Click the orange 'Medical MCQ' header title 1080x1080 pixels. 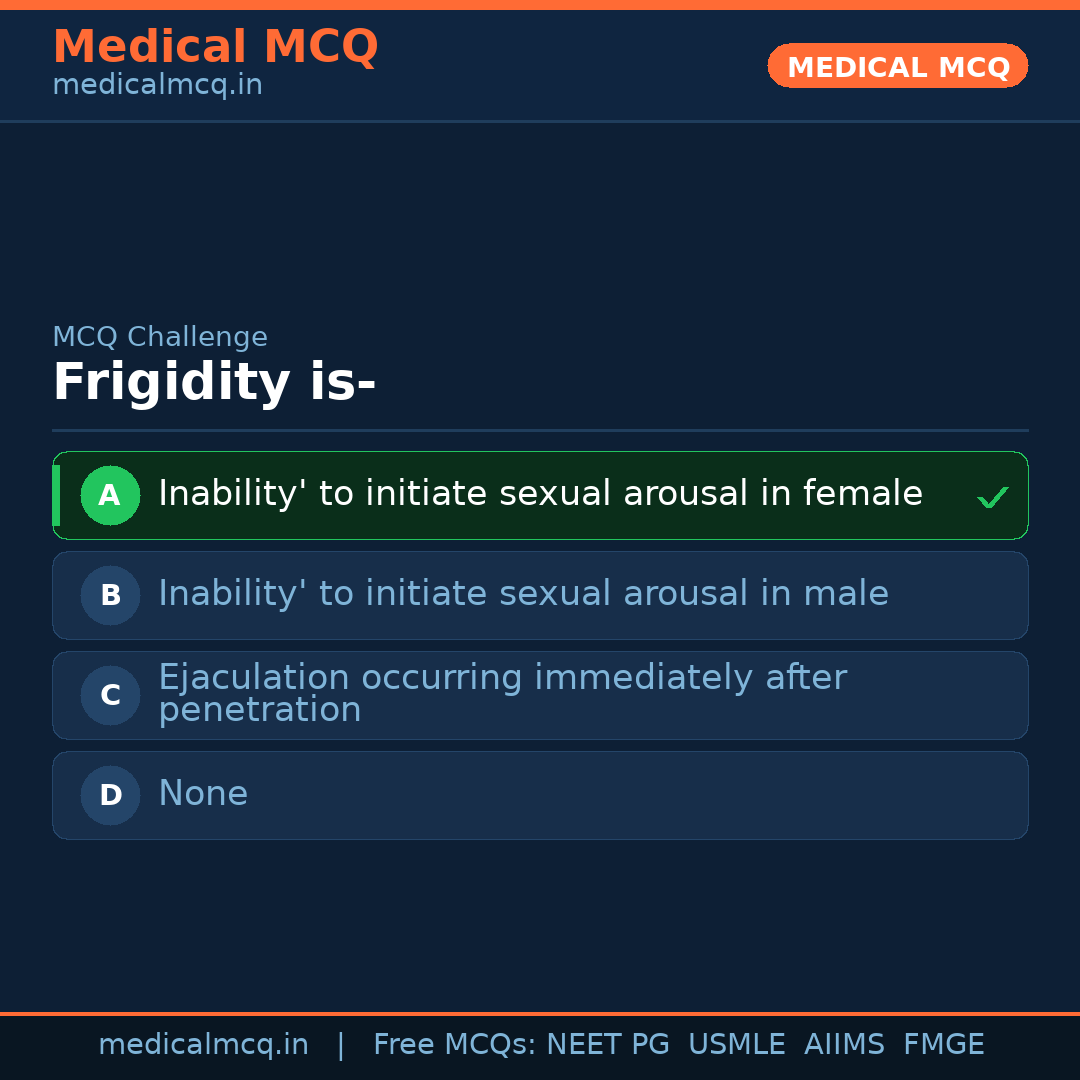[215, 46]
